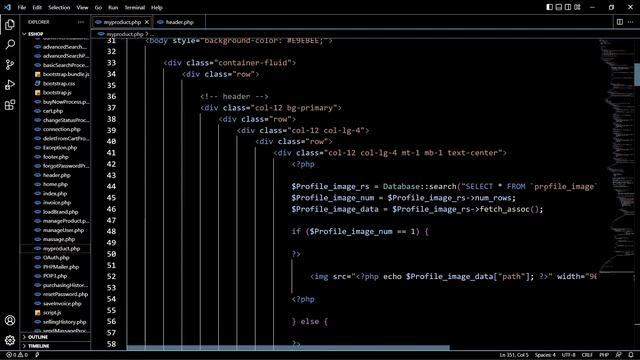Screen dimensions: 640x360
Task: Split the editor right
Action: [x=620, y=22]
